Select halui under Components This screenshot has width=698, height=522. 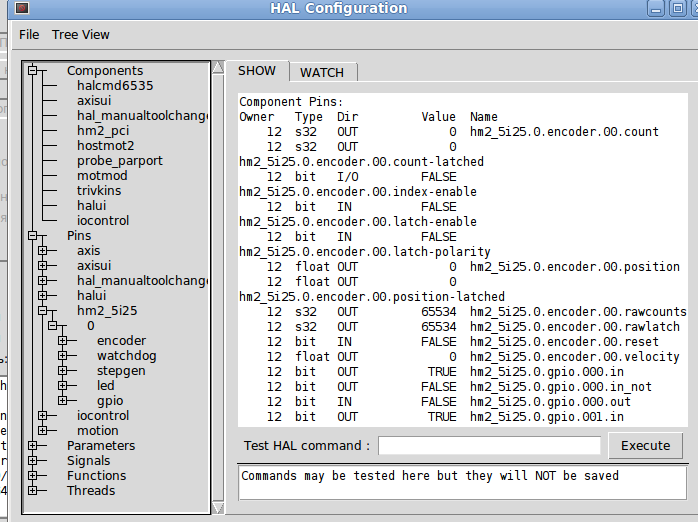91,206
